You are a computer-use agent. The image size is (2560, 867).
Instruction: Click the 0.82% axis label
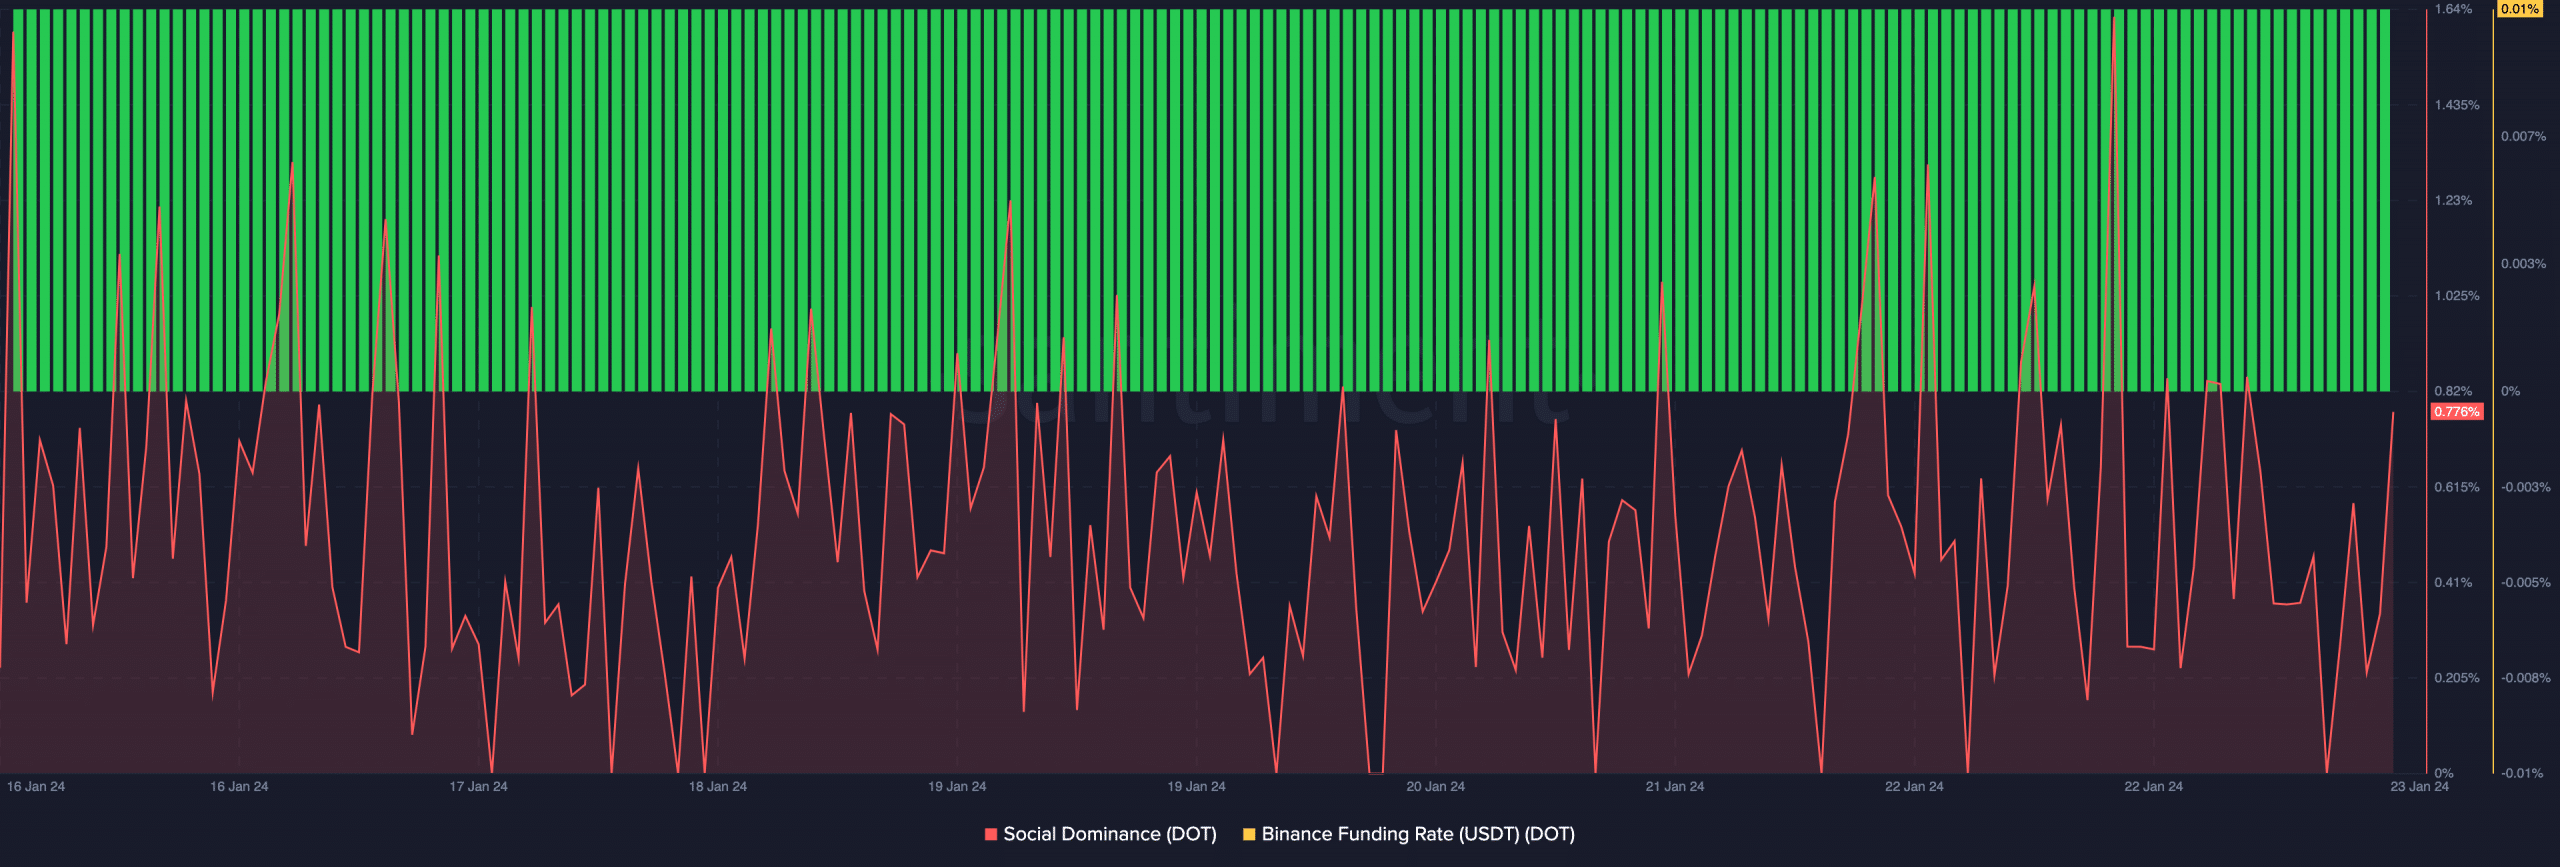(x=2453, y=391)
